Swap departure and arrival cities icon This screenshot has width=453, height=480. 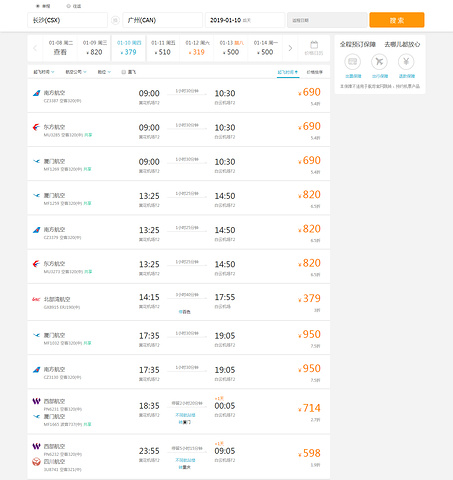point(115,20)
